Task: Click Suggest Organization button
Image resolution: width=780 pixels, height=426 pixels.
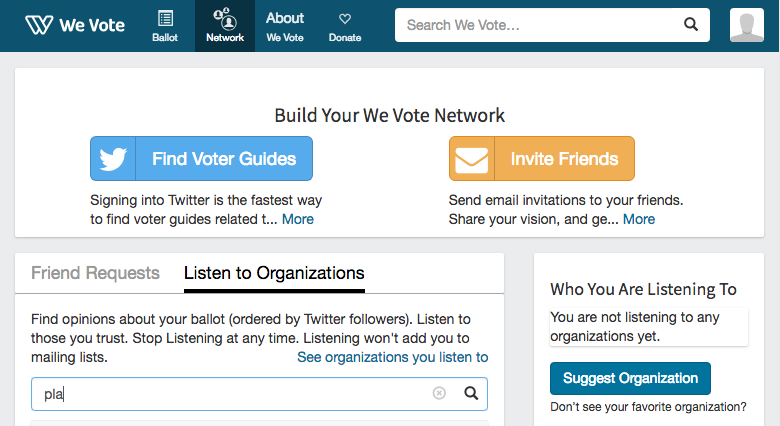Action: (630, 378)
